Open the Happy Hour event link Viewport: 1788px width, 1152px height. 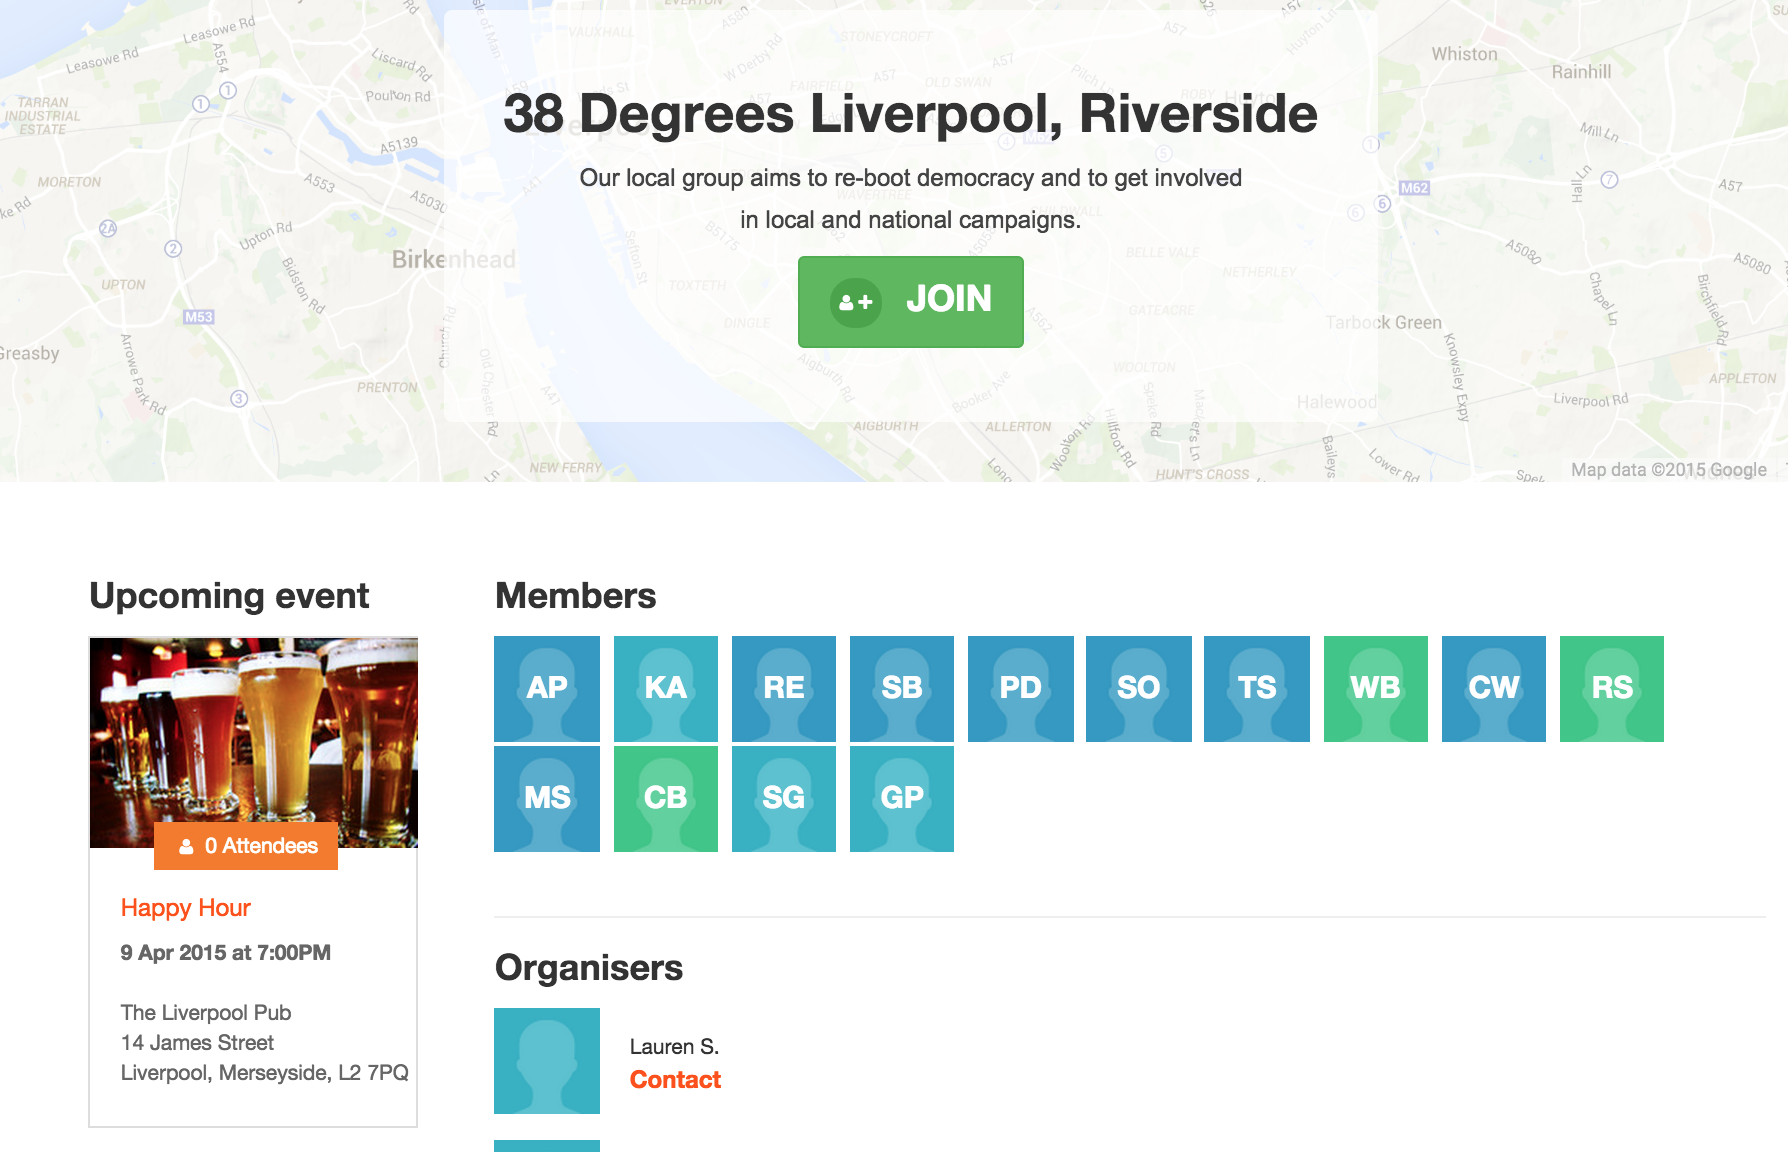coord(185,908)
